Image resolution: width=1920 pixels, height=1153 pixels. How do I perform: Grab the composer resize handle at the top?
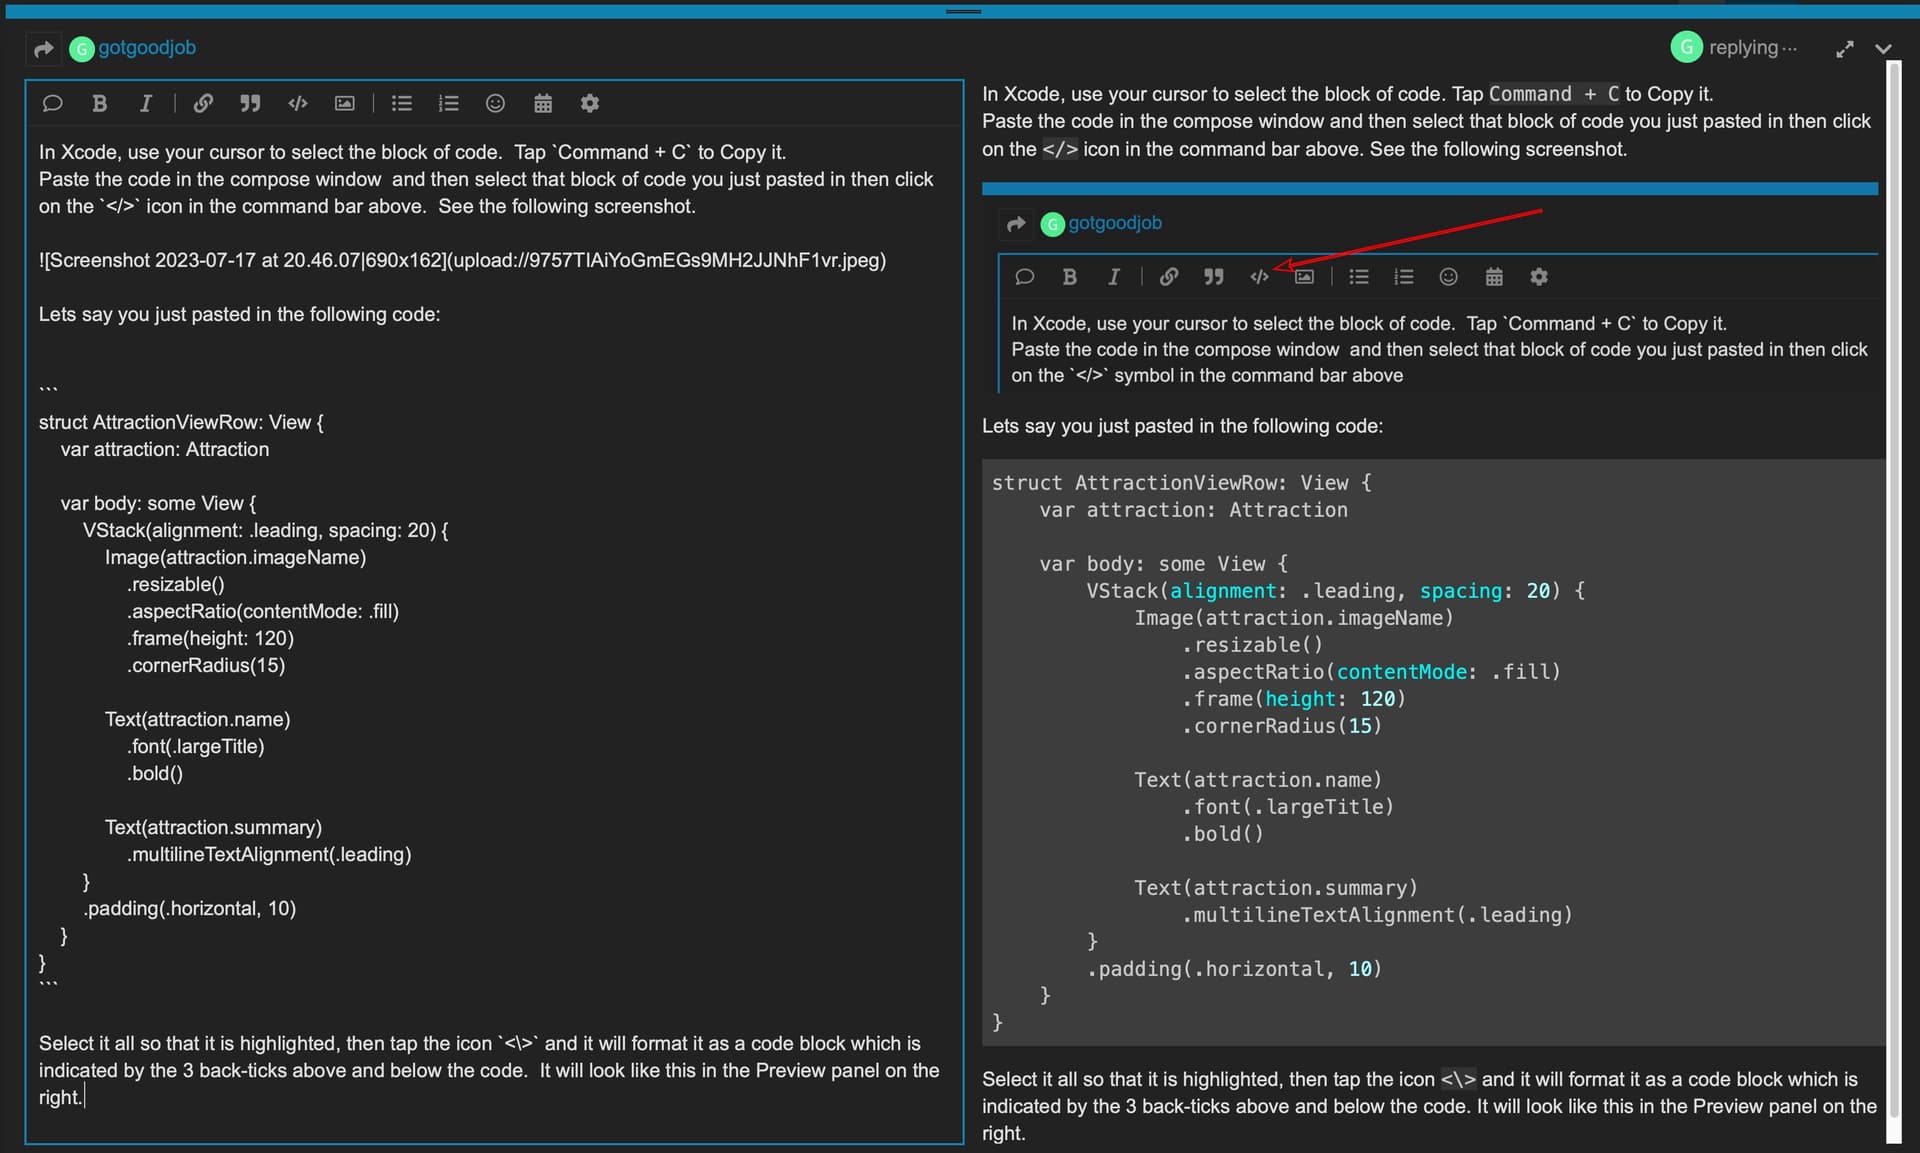[963, 11]
